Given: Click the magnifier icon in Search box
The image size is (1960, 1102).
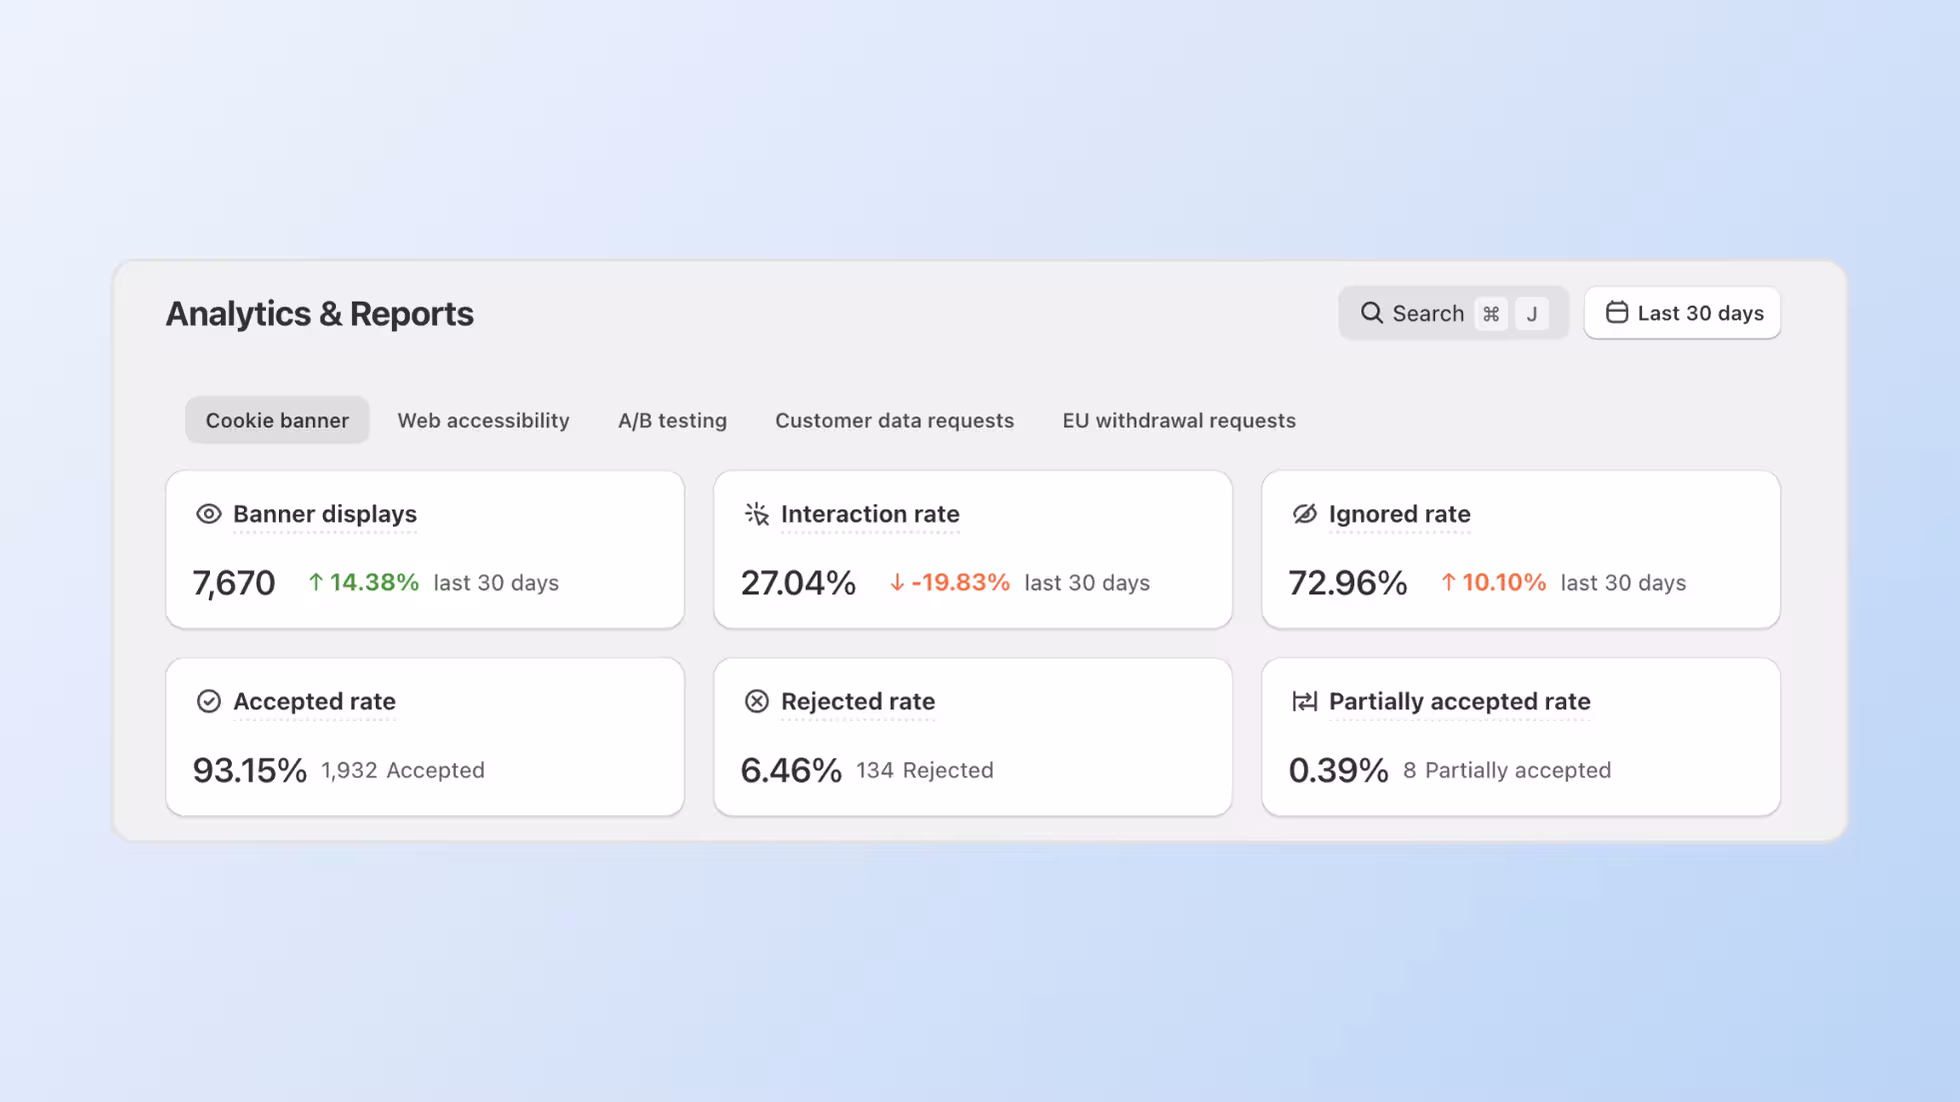Looking at the screenshot, I should click(x=1371, y=313).
